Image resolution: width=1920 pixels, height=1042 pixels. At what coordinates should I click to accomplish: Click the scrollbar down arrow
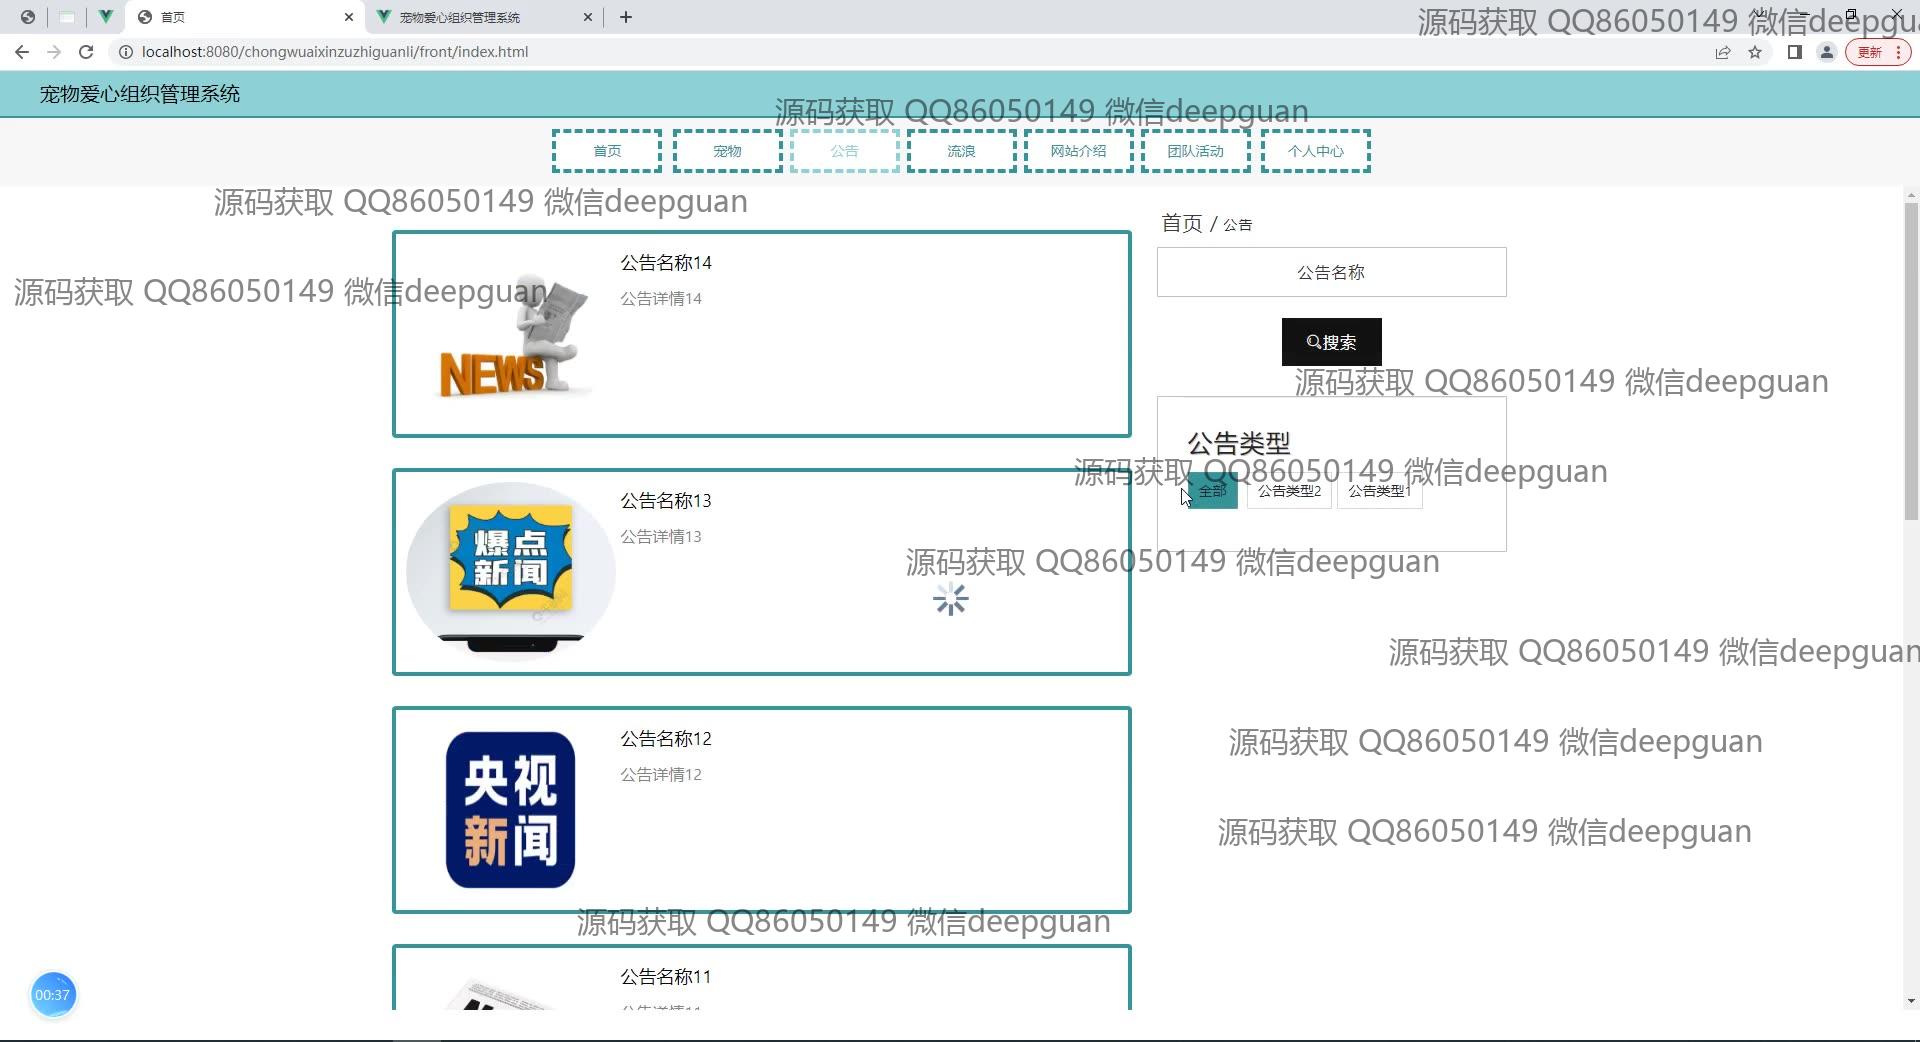1911,1001
